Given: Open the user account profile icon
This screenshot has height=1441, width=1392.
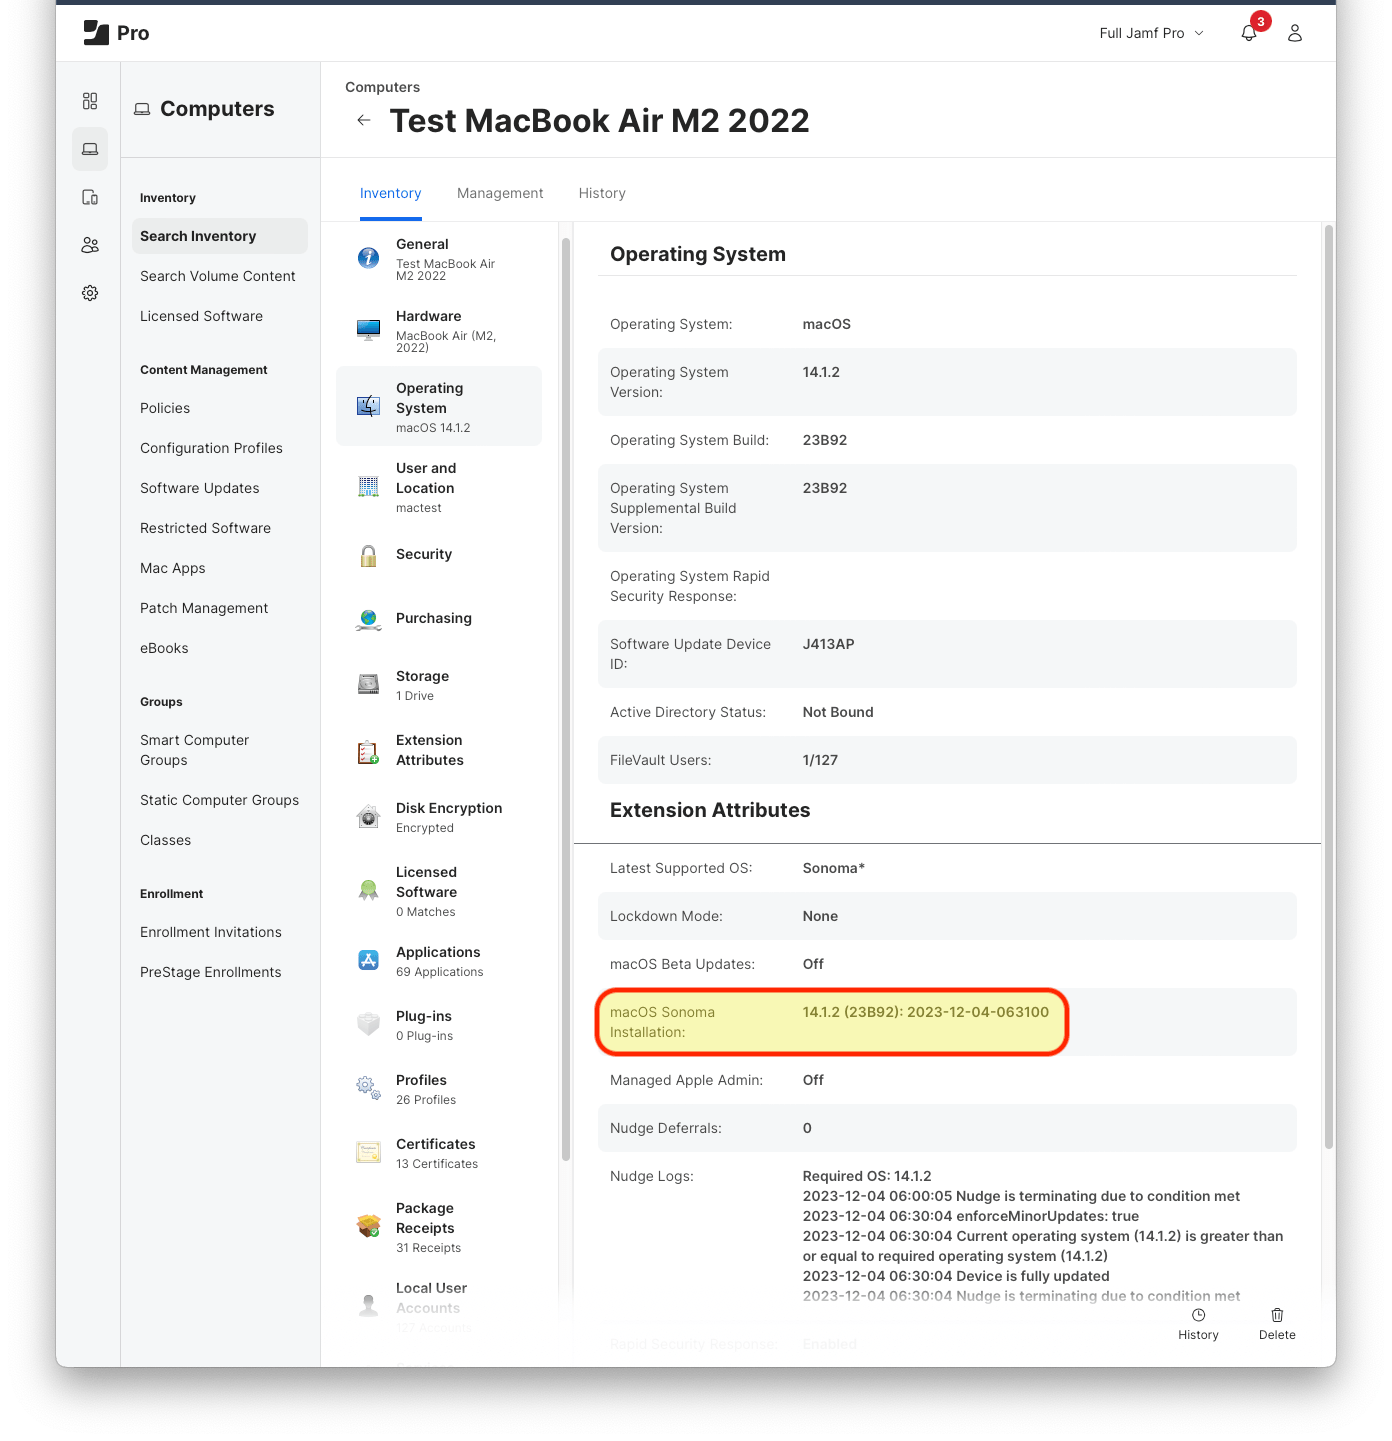Looking at the screenshot, I should [1295, 33].
